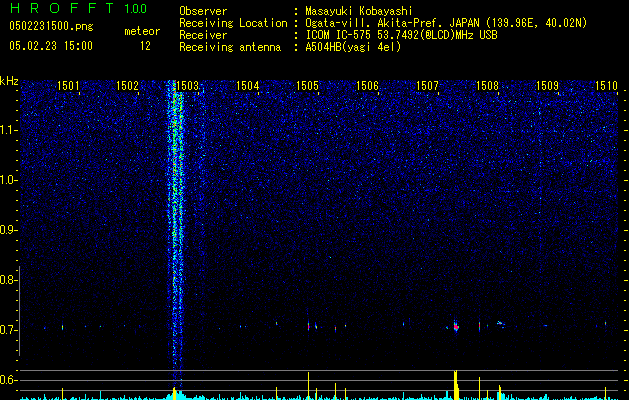Click the 1503 time marker

point(187,86)
